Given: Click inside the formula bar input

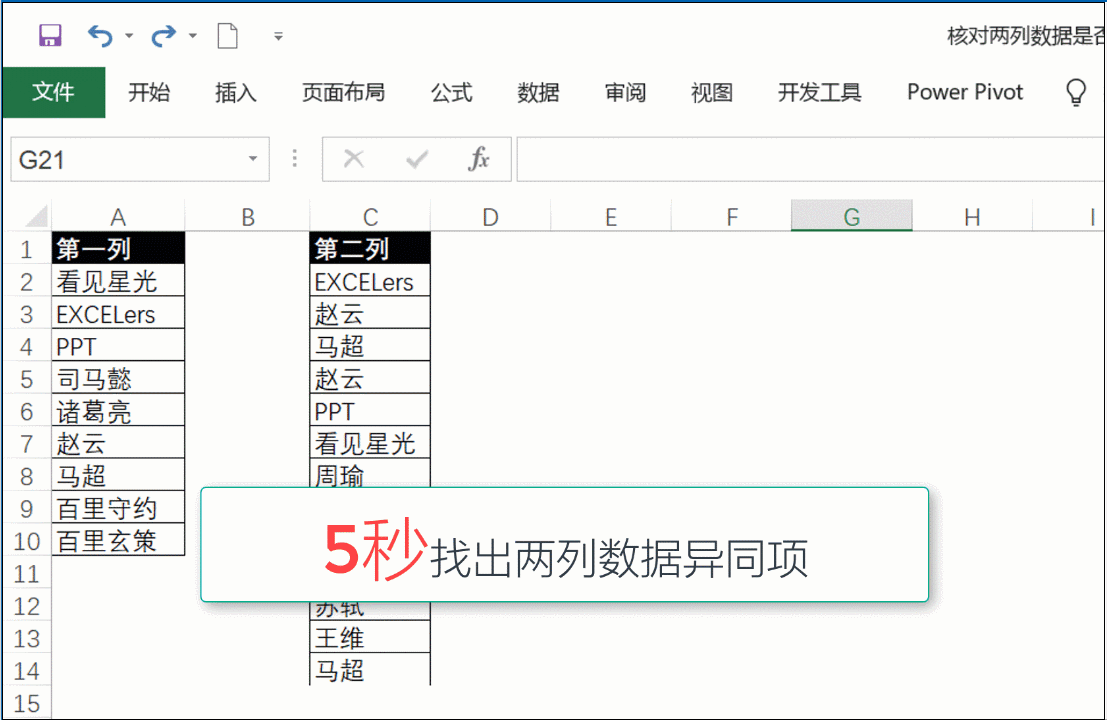Looking at the screenshot, I should coord(800,159).
